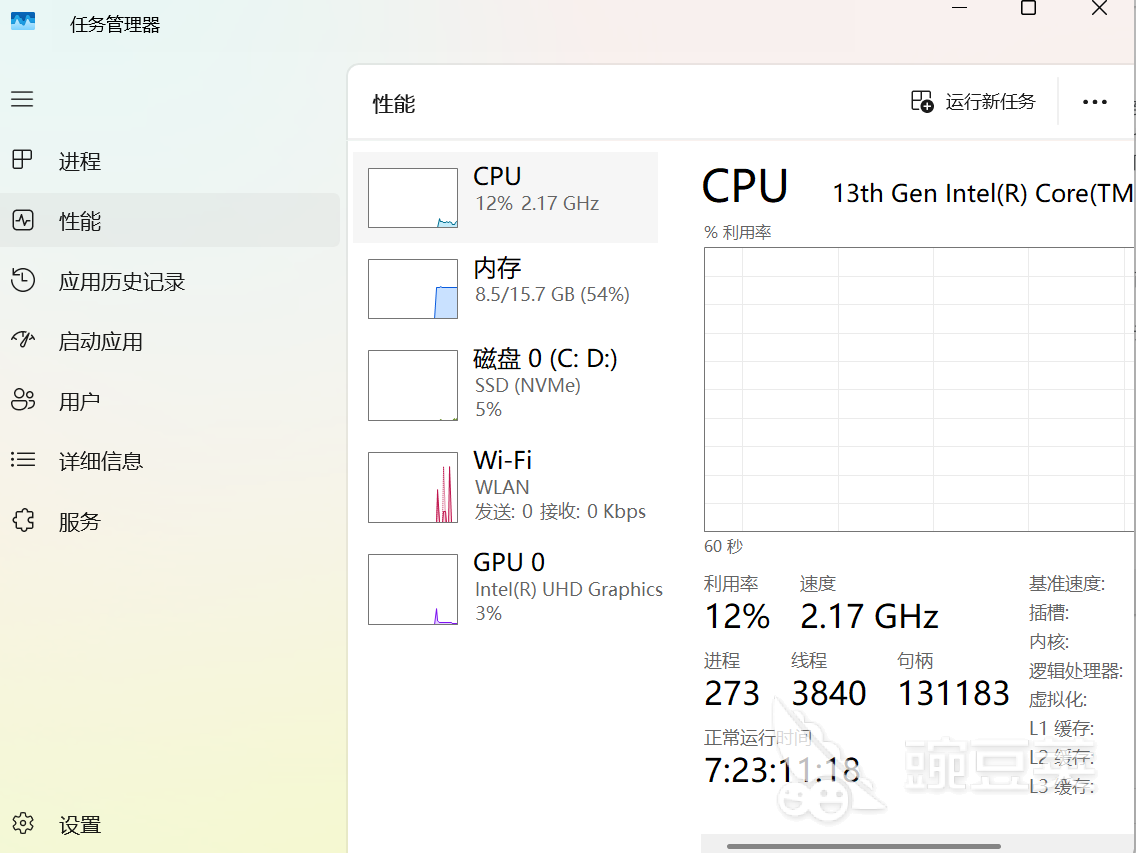Viewport: 1136px width, 853px height.
Task: Open the 服务 page
Action: [x=170, y=520]
